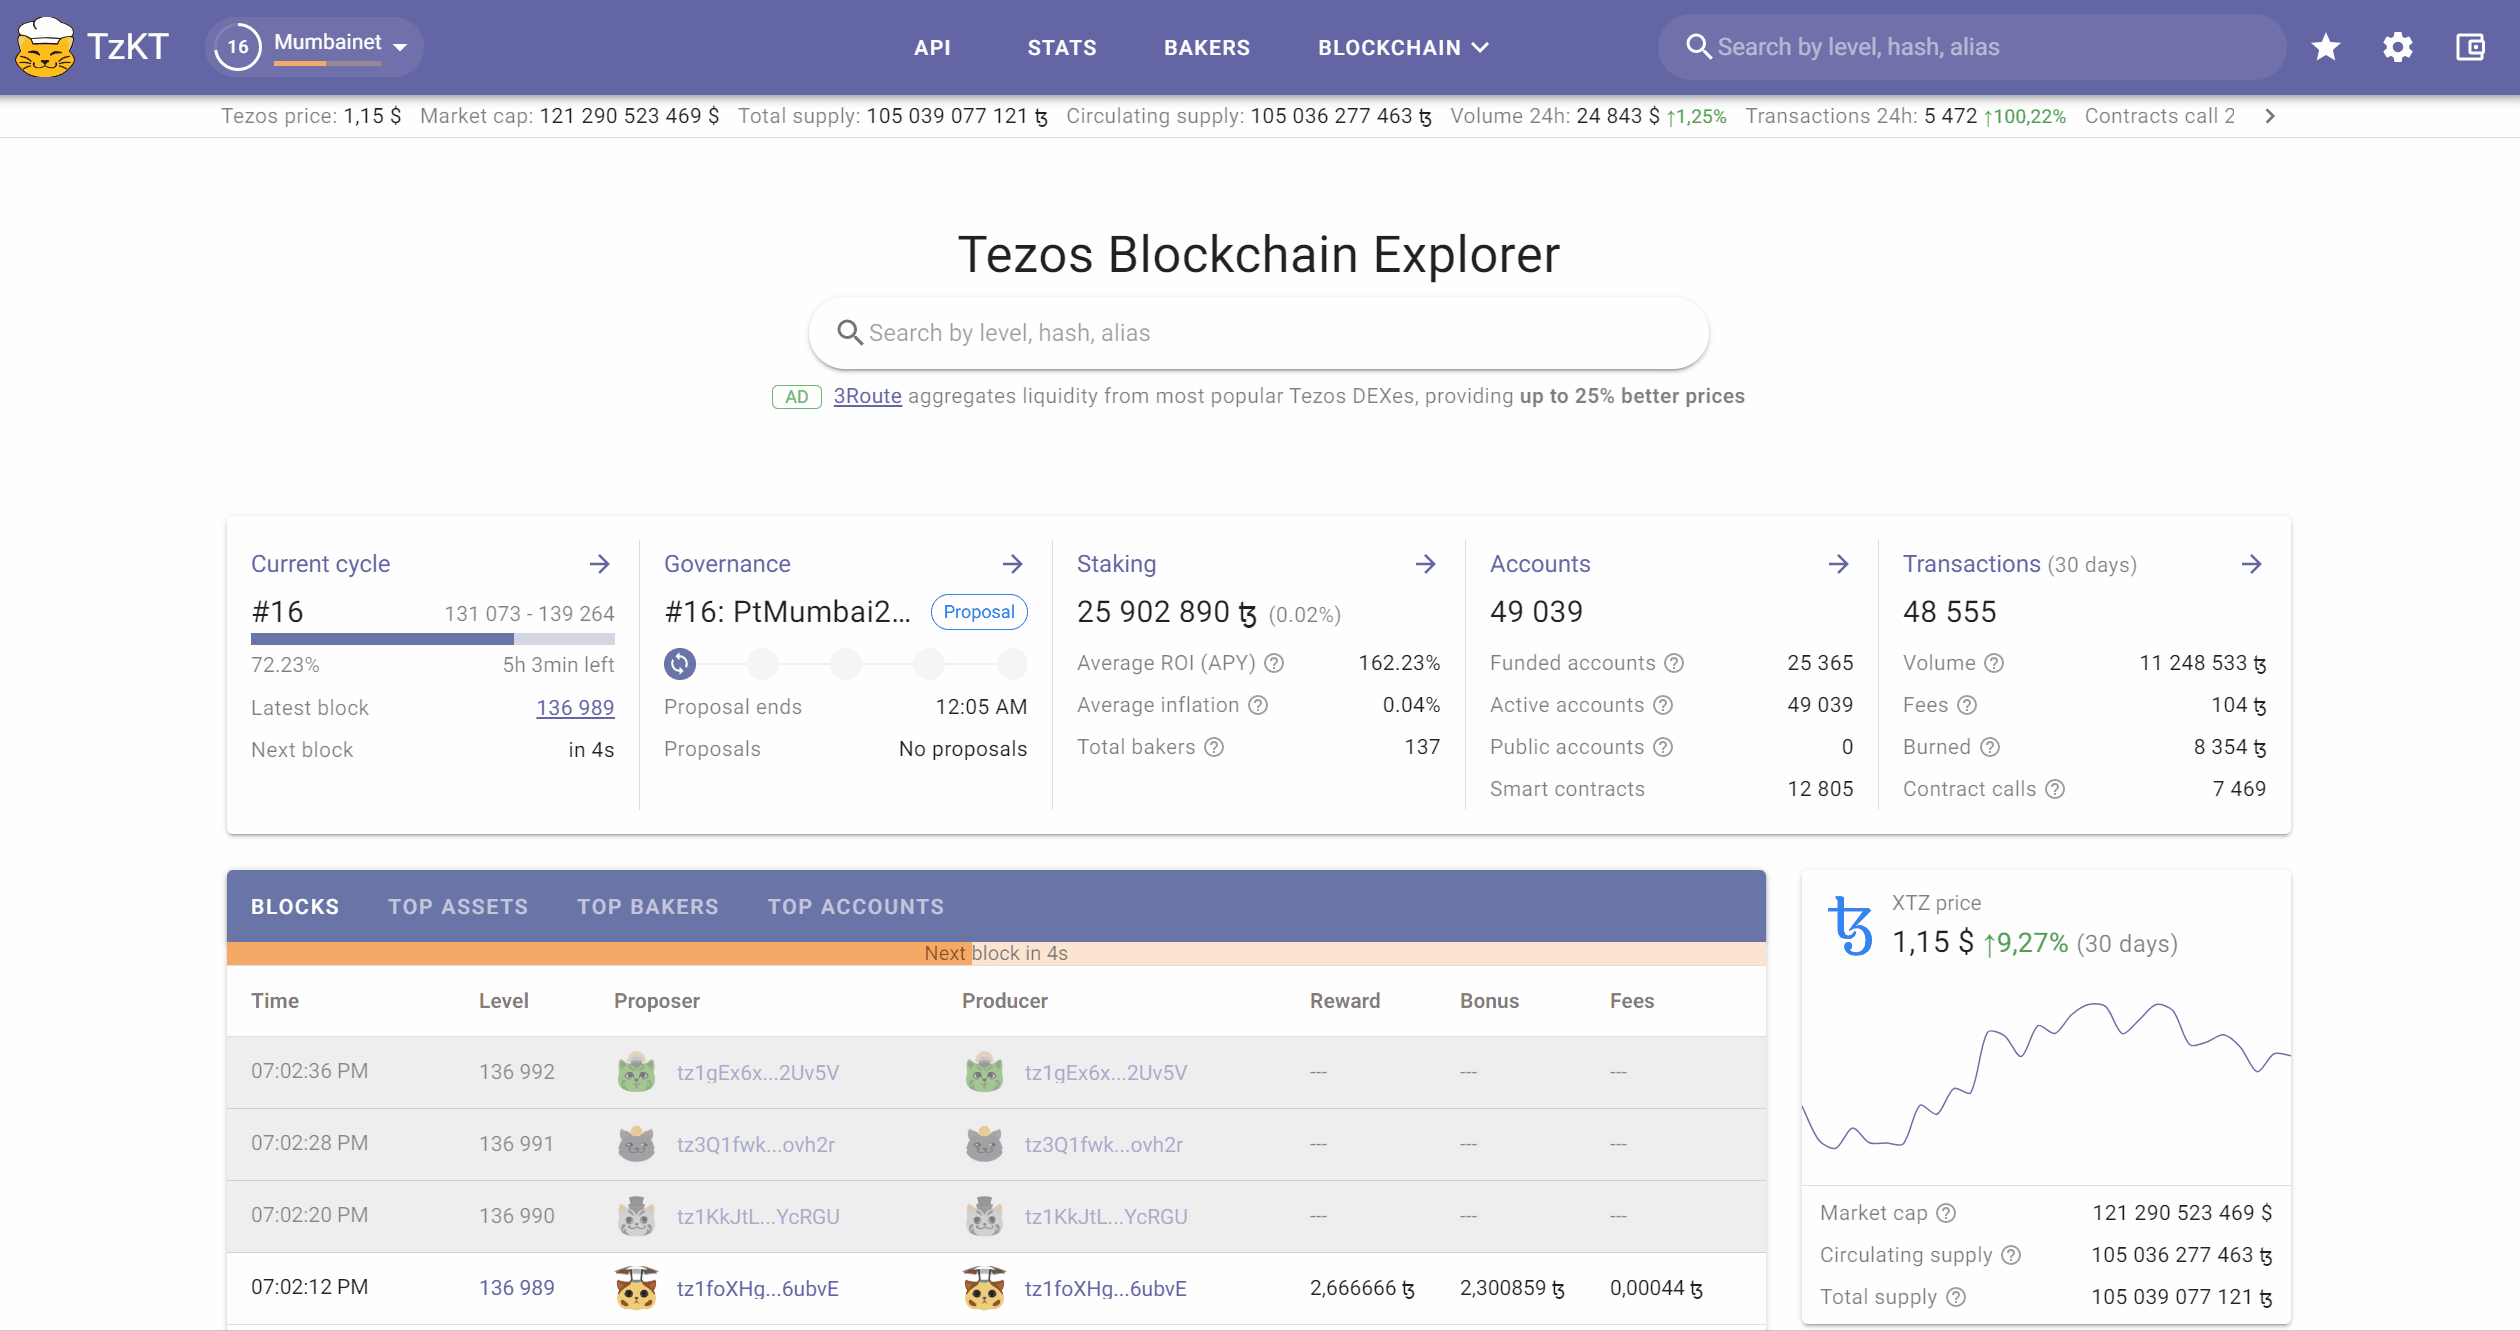Open settings gear icon in header
This screenshot has width=2520, height=1331.
click(x=2398, y=47)
